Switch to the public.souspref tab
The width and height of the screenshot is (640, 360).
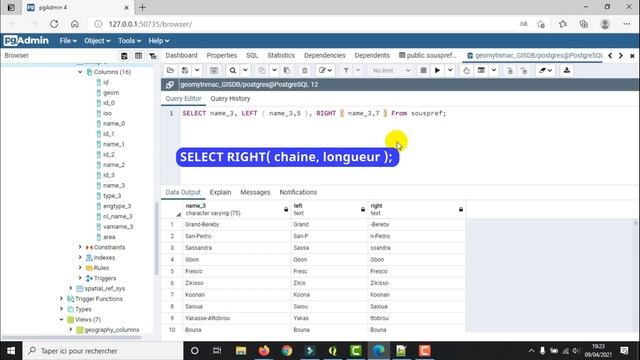[x=428, y=56]
